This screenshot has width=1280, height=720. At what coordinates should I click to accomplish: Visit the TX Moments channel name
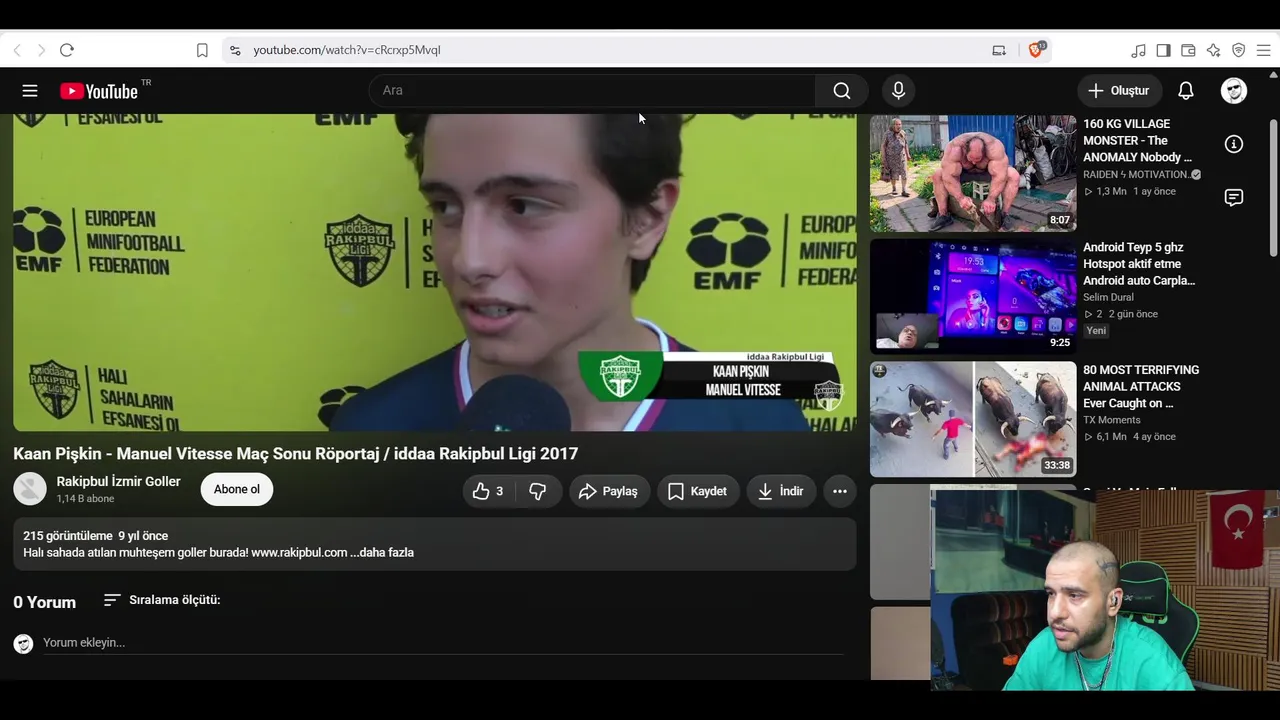(1112, 420)
